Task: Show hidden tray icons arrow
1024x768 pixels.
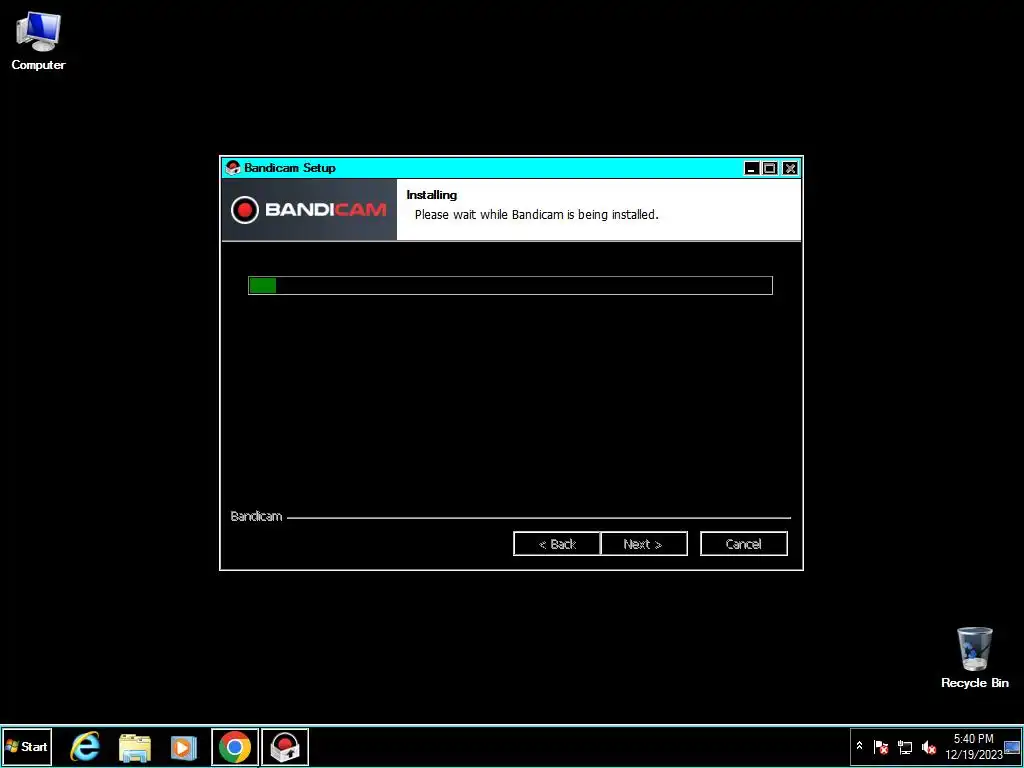Action: click(x=859, y=746)
